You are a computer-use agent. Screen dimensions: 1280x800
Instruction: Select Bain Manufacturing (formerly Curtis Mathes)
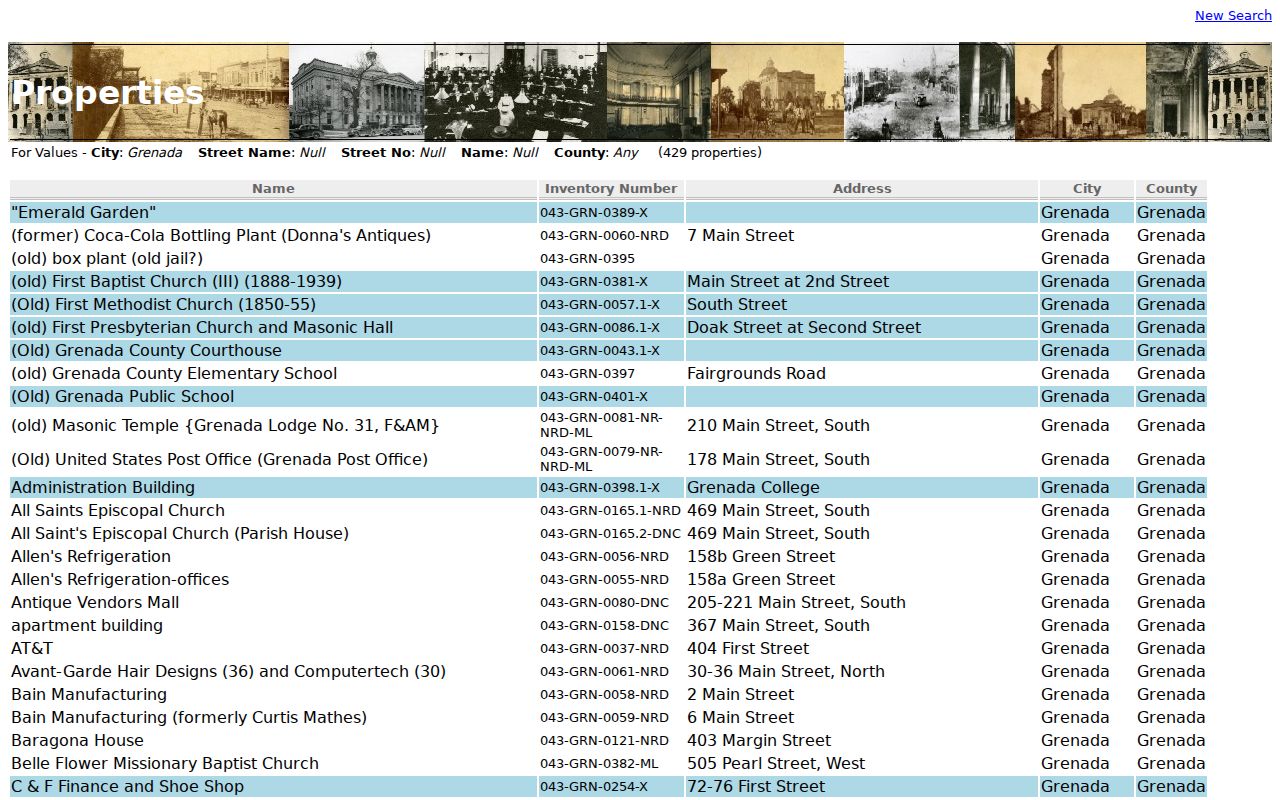coord(189,717)
